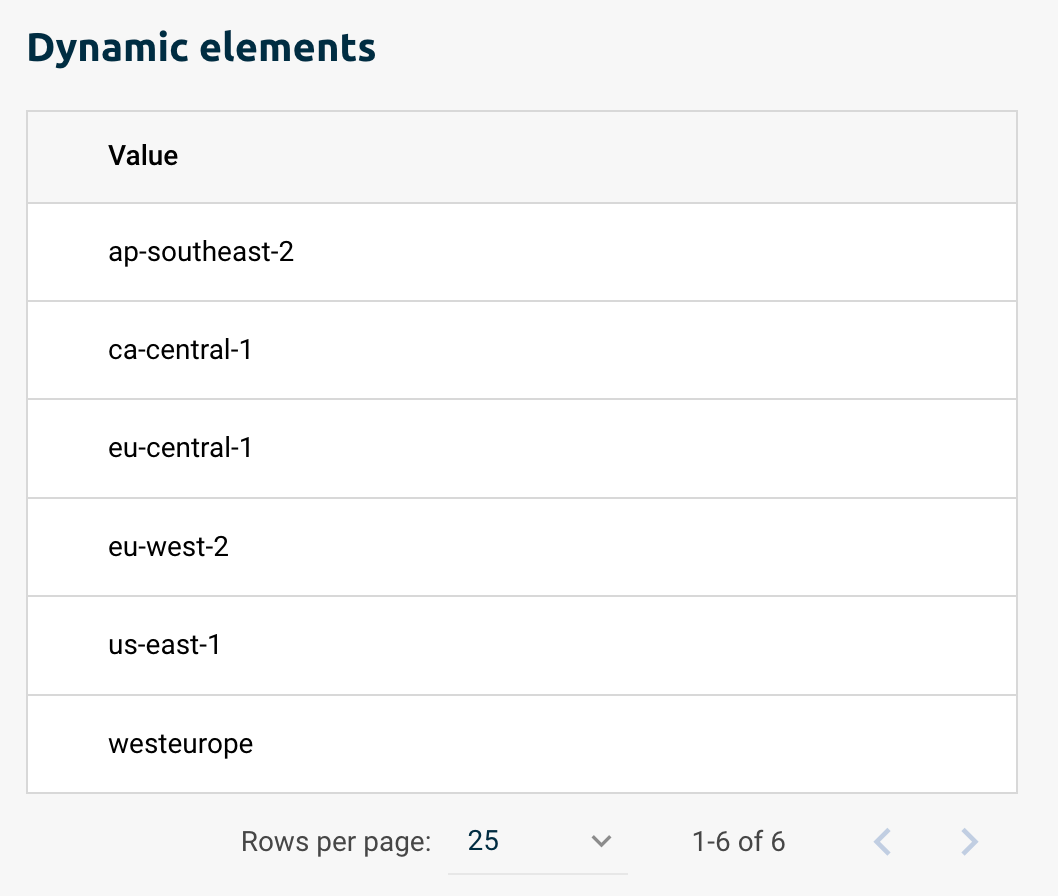1058x896 pixels.
Task: Select the us-east-1 row
Action: pos(522,646)
